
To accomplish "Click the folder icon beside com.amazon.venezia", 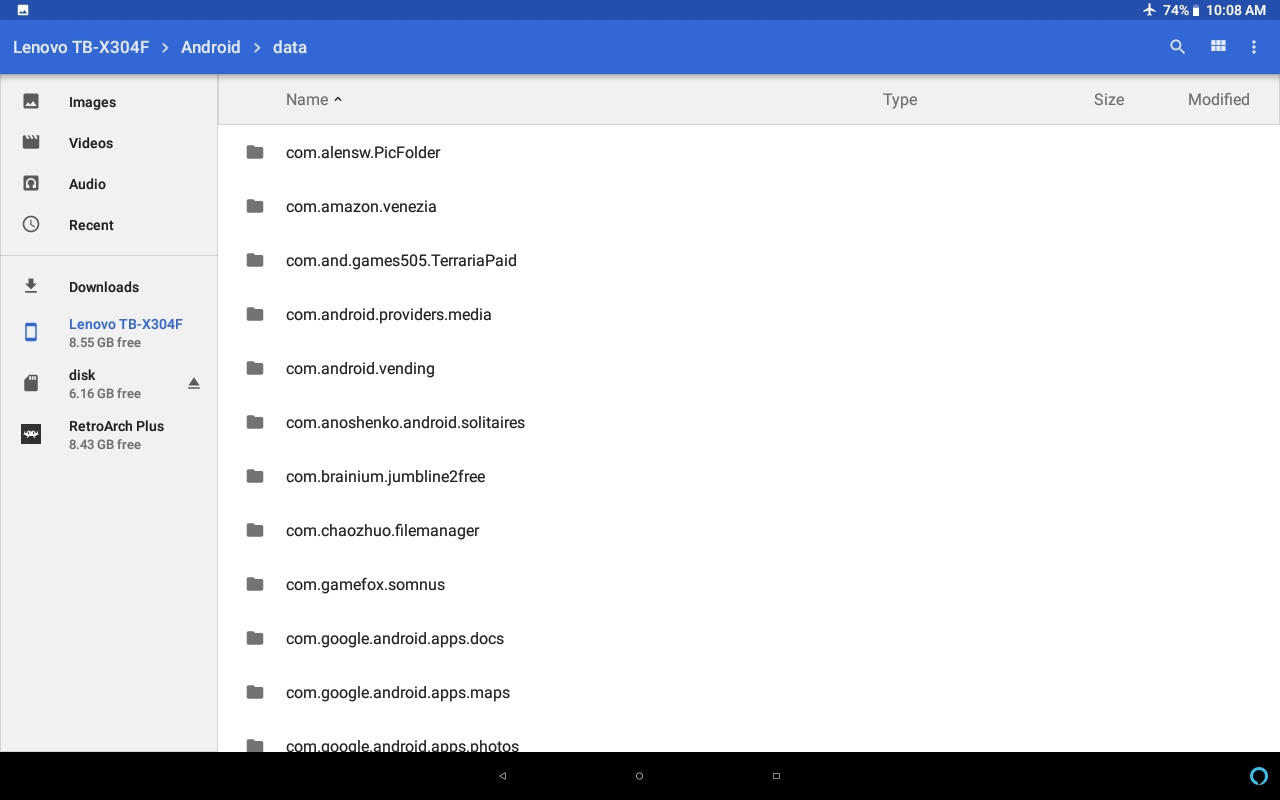I will coord(255,206).
